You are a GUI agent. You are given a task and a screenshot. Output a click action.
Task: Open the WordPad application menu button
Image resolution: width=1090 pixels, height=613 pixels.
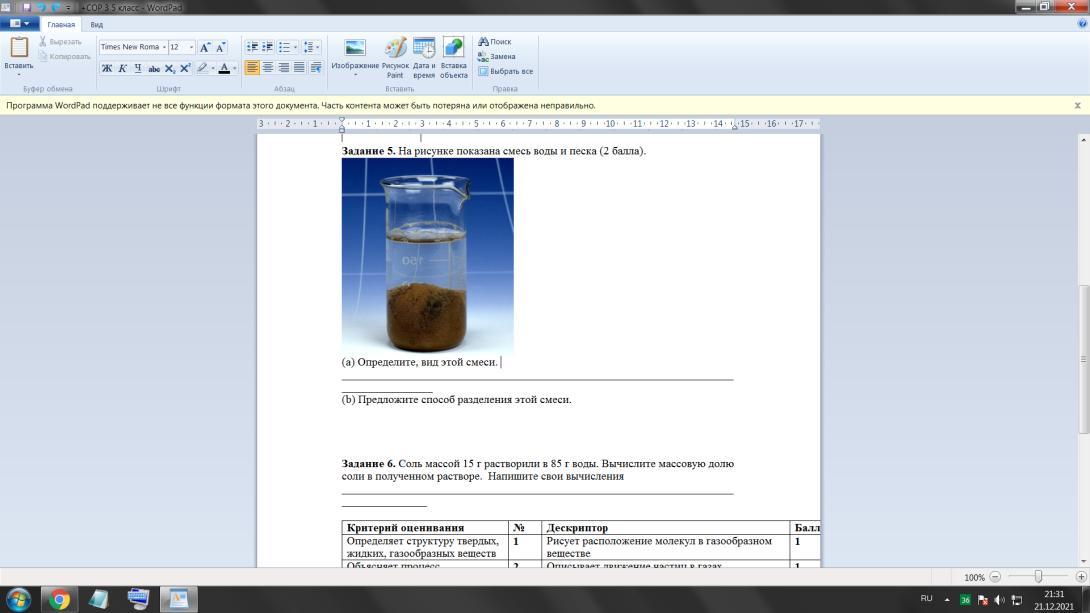tap(19, 24)
